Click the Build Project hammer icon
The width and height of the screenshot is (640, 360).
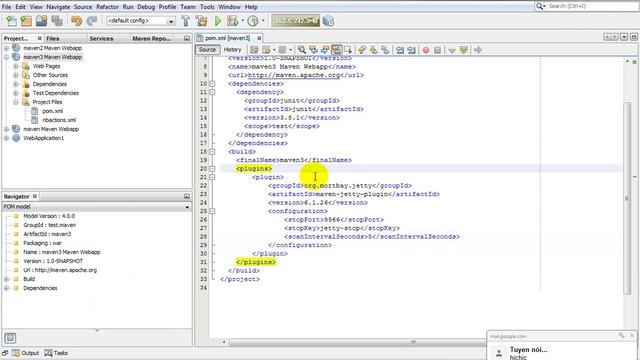click(x=186, y=21)
